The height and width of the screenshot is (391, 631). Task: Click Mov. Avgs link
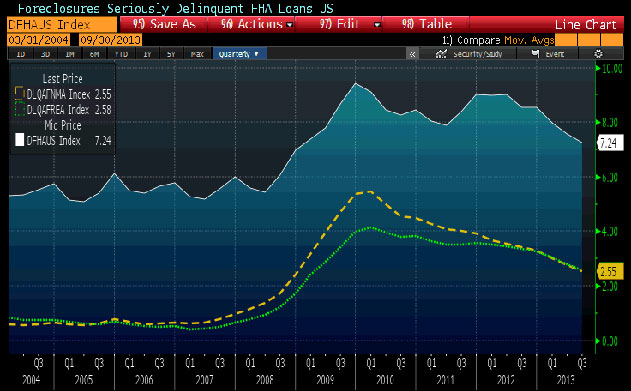pos(529,40)
